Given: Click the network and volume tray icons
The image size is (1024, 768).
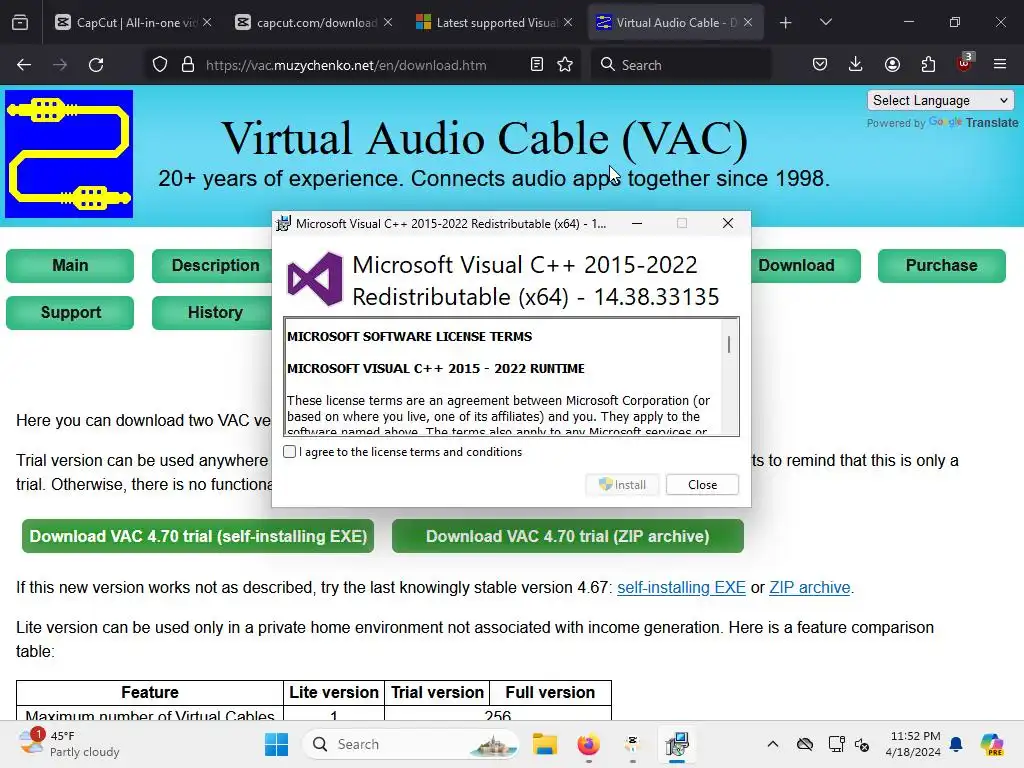Looking at the screenshot, I should pos(849,744).
